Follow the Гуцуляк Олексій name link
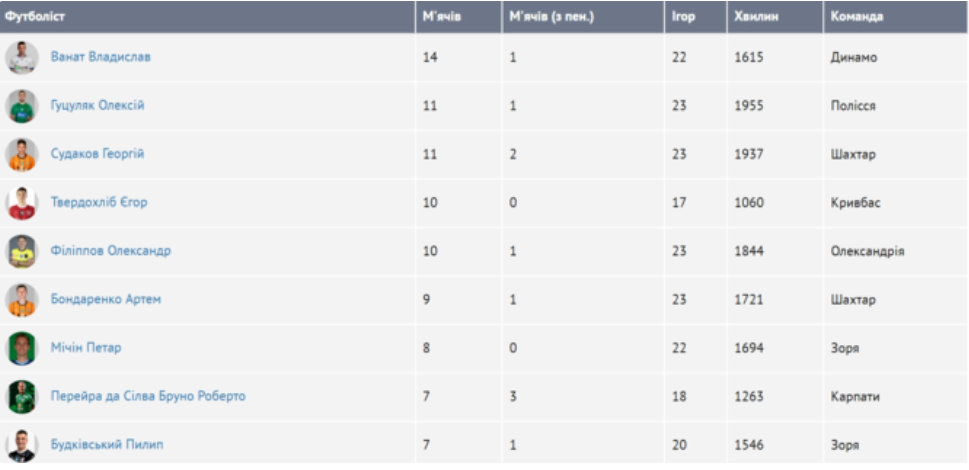Viewport: 969px width, 470px height. pos(98,106)
